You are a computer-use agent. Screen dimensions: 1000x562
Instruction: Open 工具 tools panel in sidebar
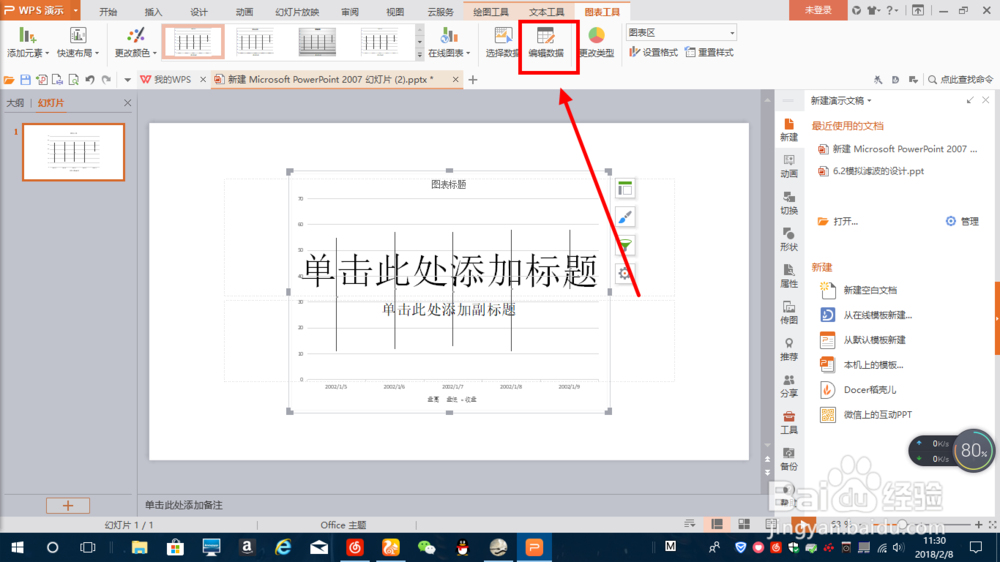point(789,422)
